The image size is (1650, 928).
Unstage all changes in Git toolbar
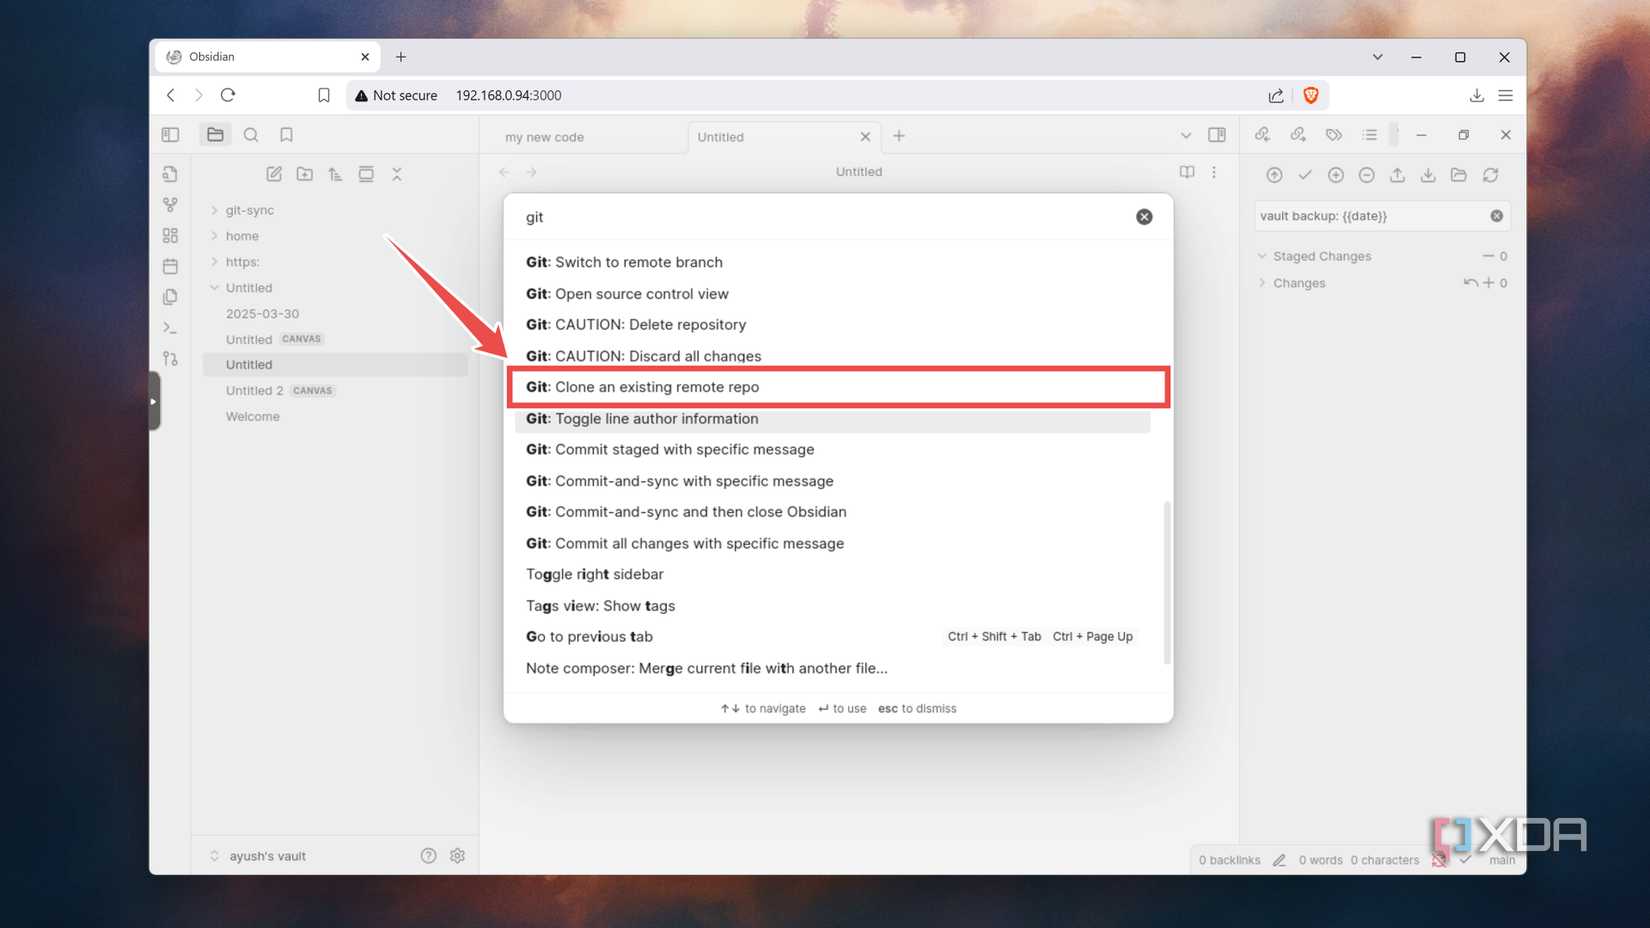(x=1367, y=175)
